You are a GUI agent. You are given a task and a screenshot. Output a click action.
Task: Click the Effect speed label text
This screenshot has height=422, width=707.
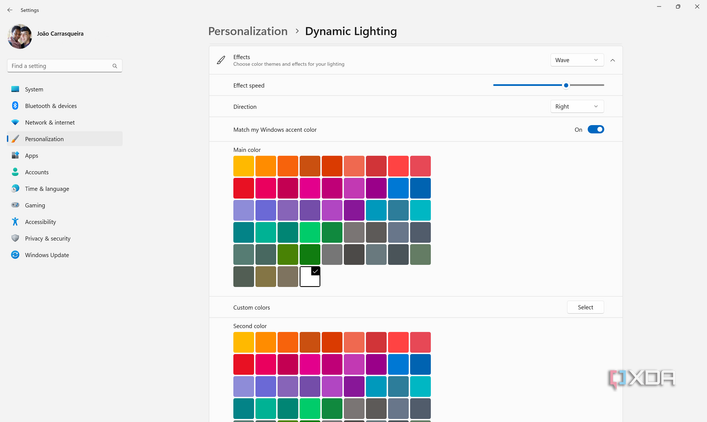pos(249,85)
